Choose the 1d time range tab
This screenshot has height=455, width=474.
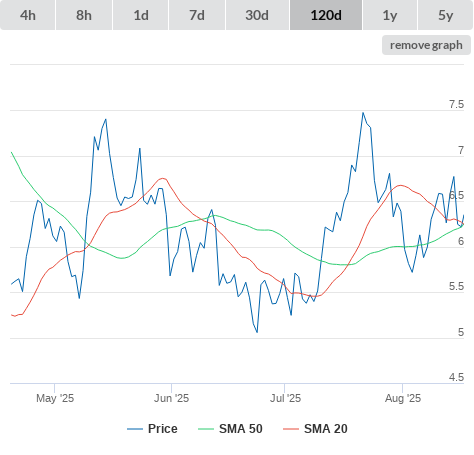(x=141, y=15)
